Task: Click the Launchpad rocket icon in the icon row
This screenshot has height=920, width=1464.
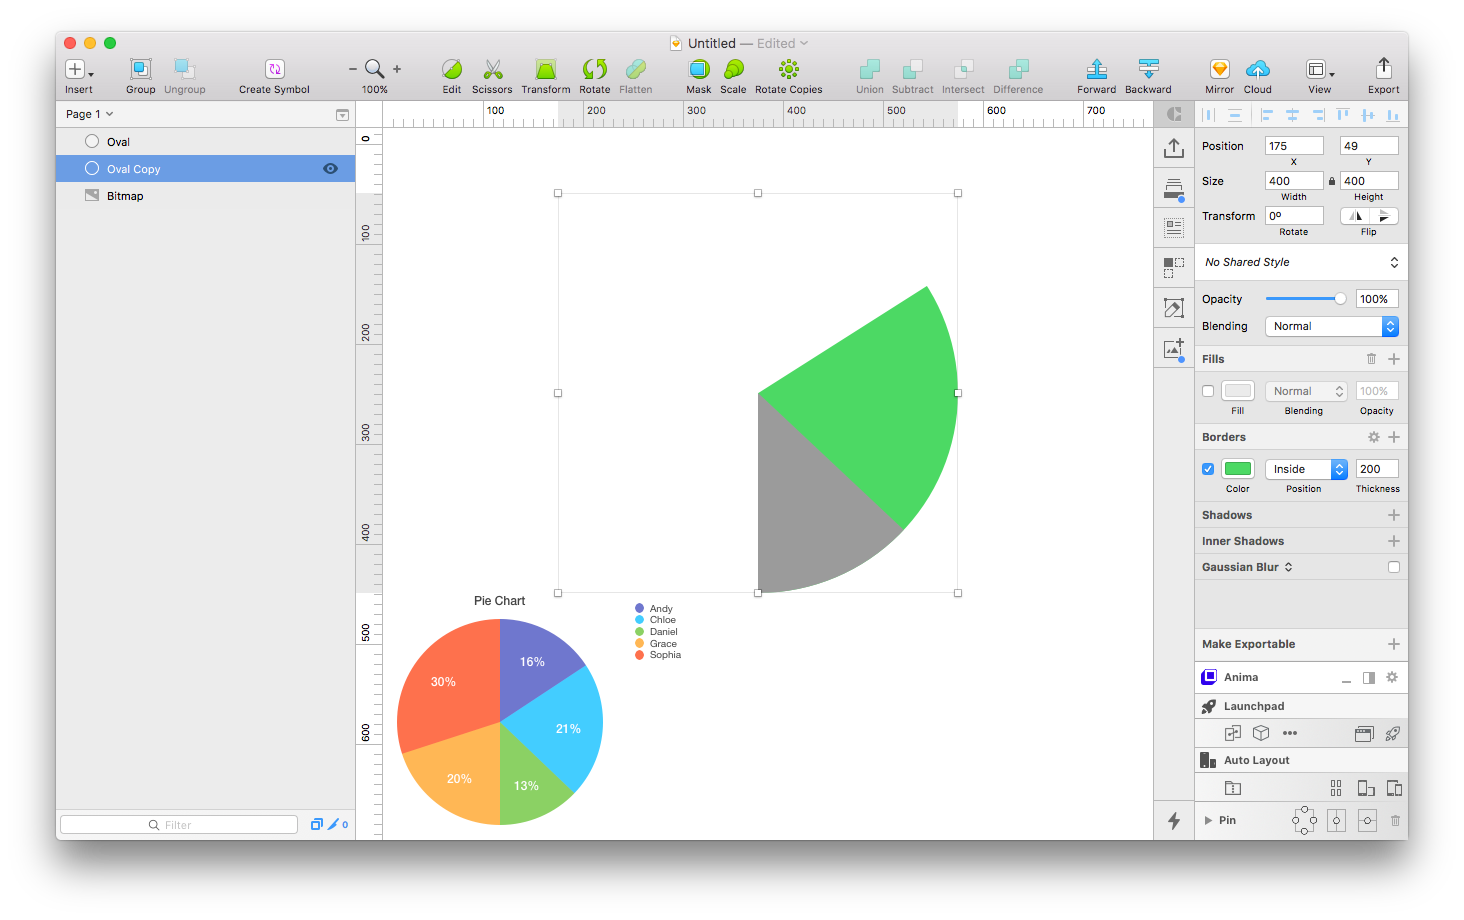Action: 1392,733
